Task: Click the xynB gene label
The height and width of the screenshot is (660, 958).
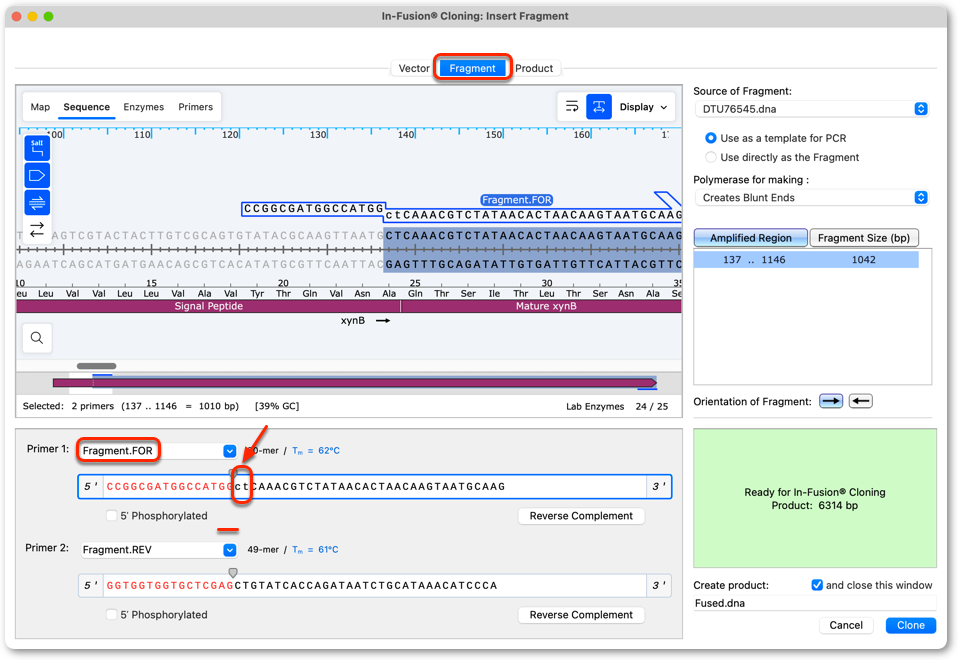Action: tap(353, 321)
